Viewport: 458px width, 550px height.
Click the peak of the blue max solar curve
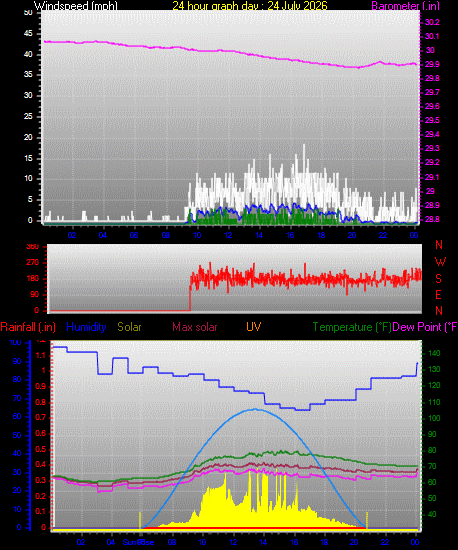click(x=255, y=409)
